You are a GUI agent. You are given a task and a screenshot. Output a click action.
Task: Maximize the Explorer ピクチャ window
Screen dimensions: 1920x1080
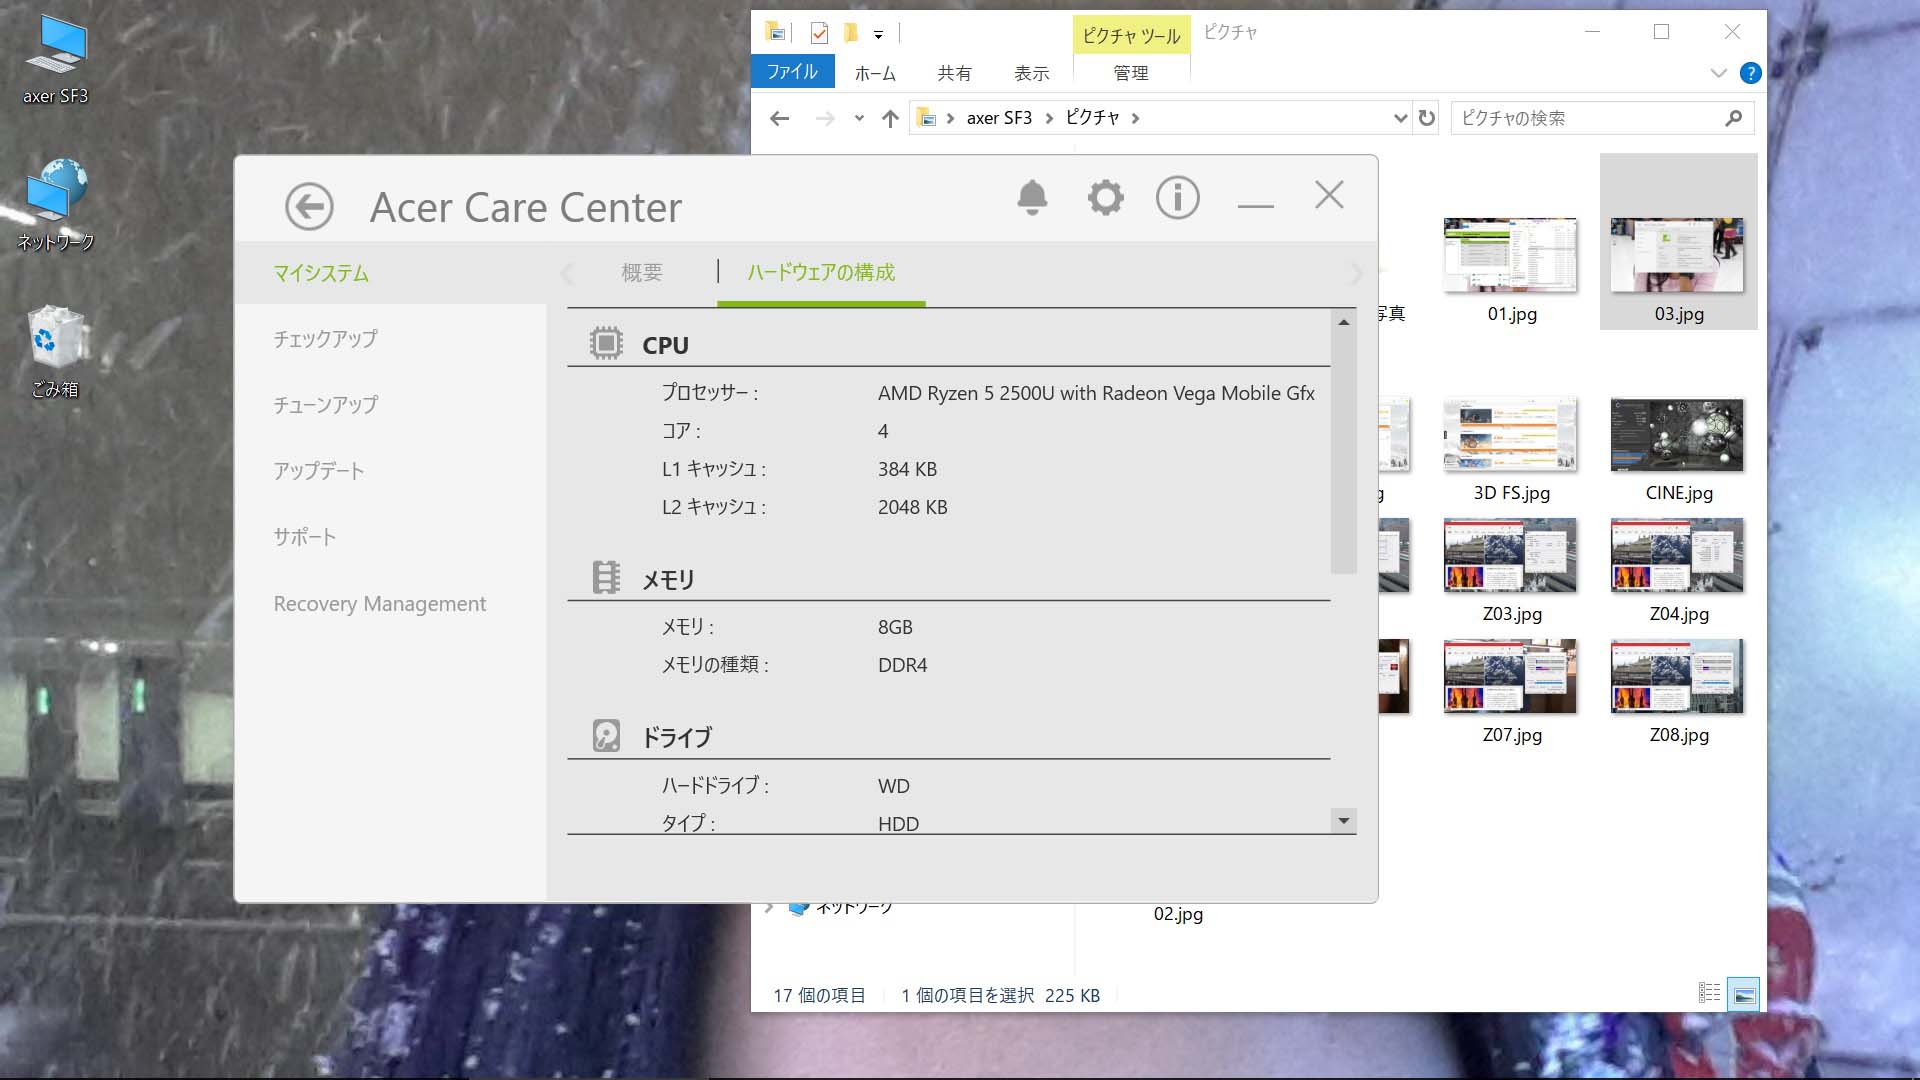[x=1661, y=32]
